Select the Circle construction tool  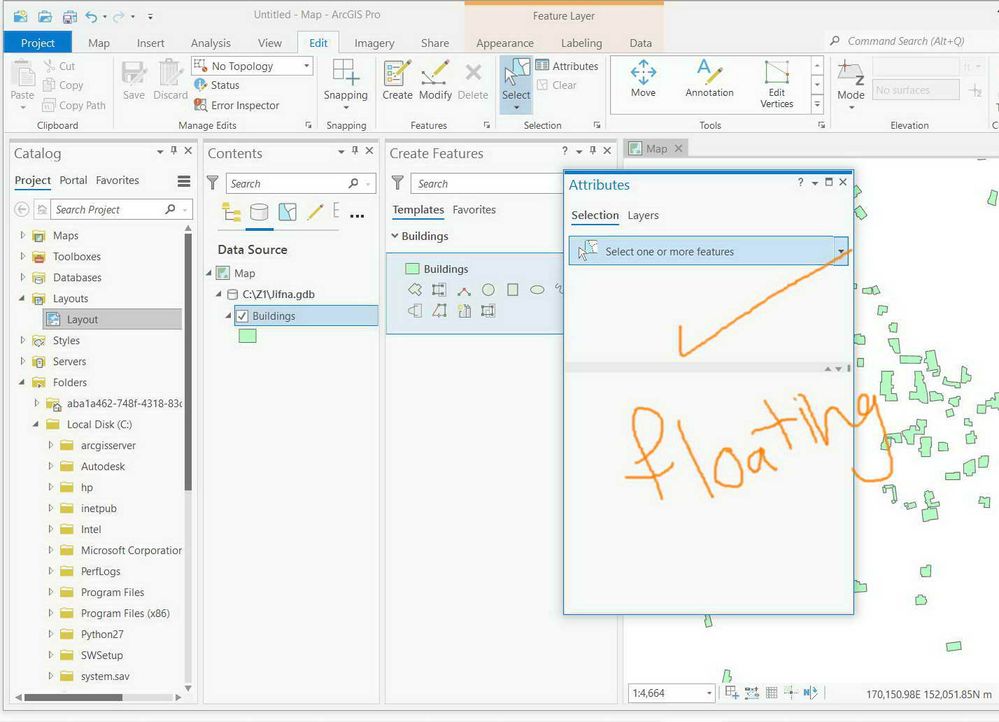488,290
